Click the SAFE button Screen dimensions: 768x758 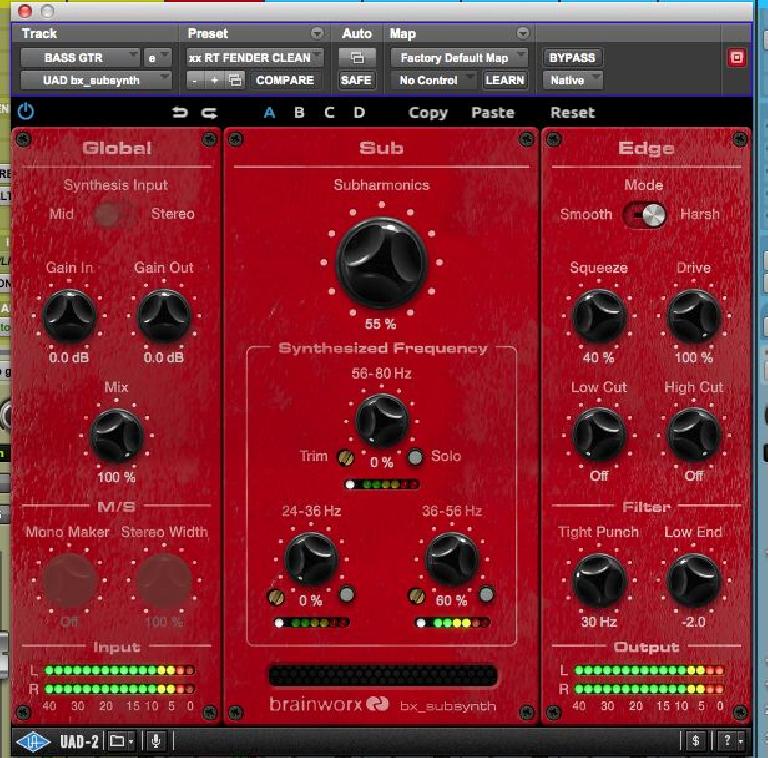point(356,80)
